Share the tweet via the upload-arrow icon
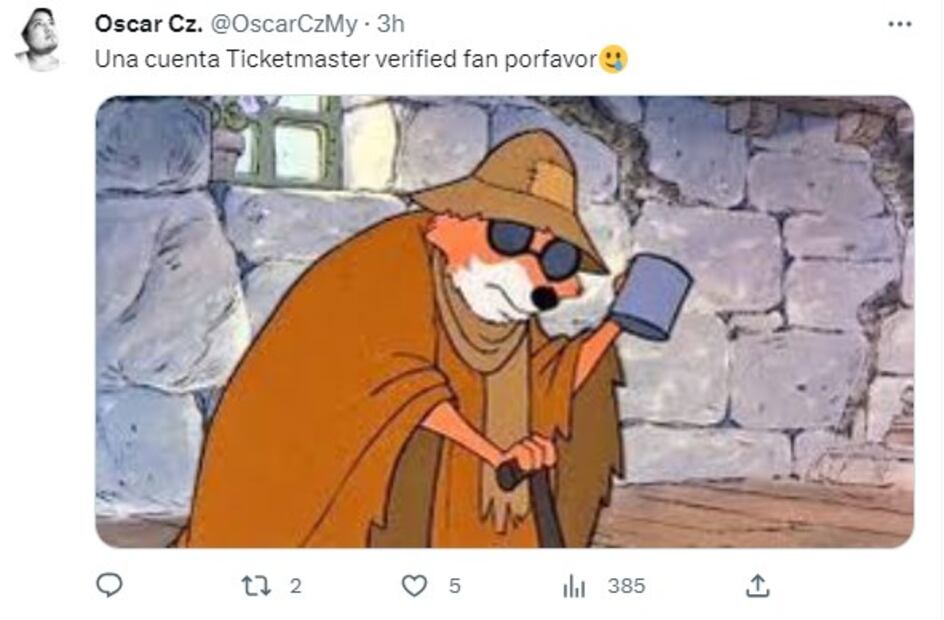944x620 pixels. pyautogui.click(x=758, y=586)
